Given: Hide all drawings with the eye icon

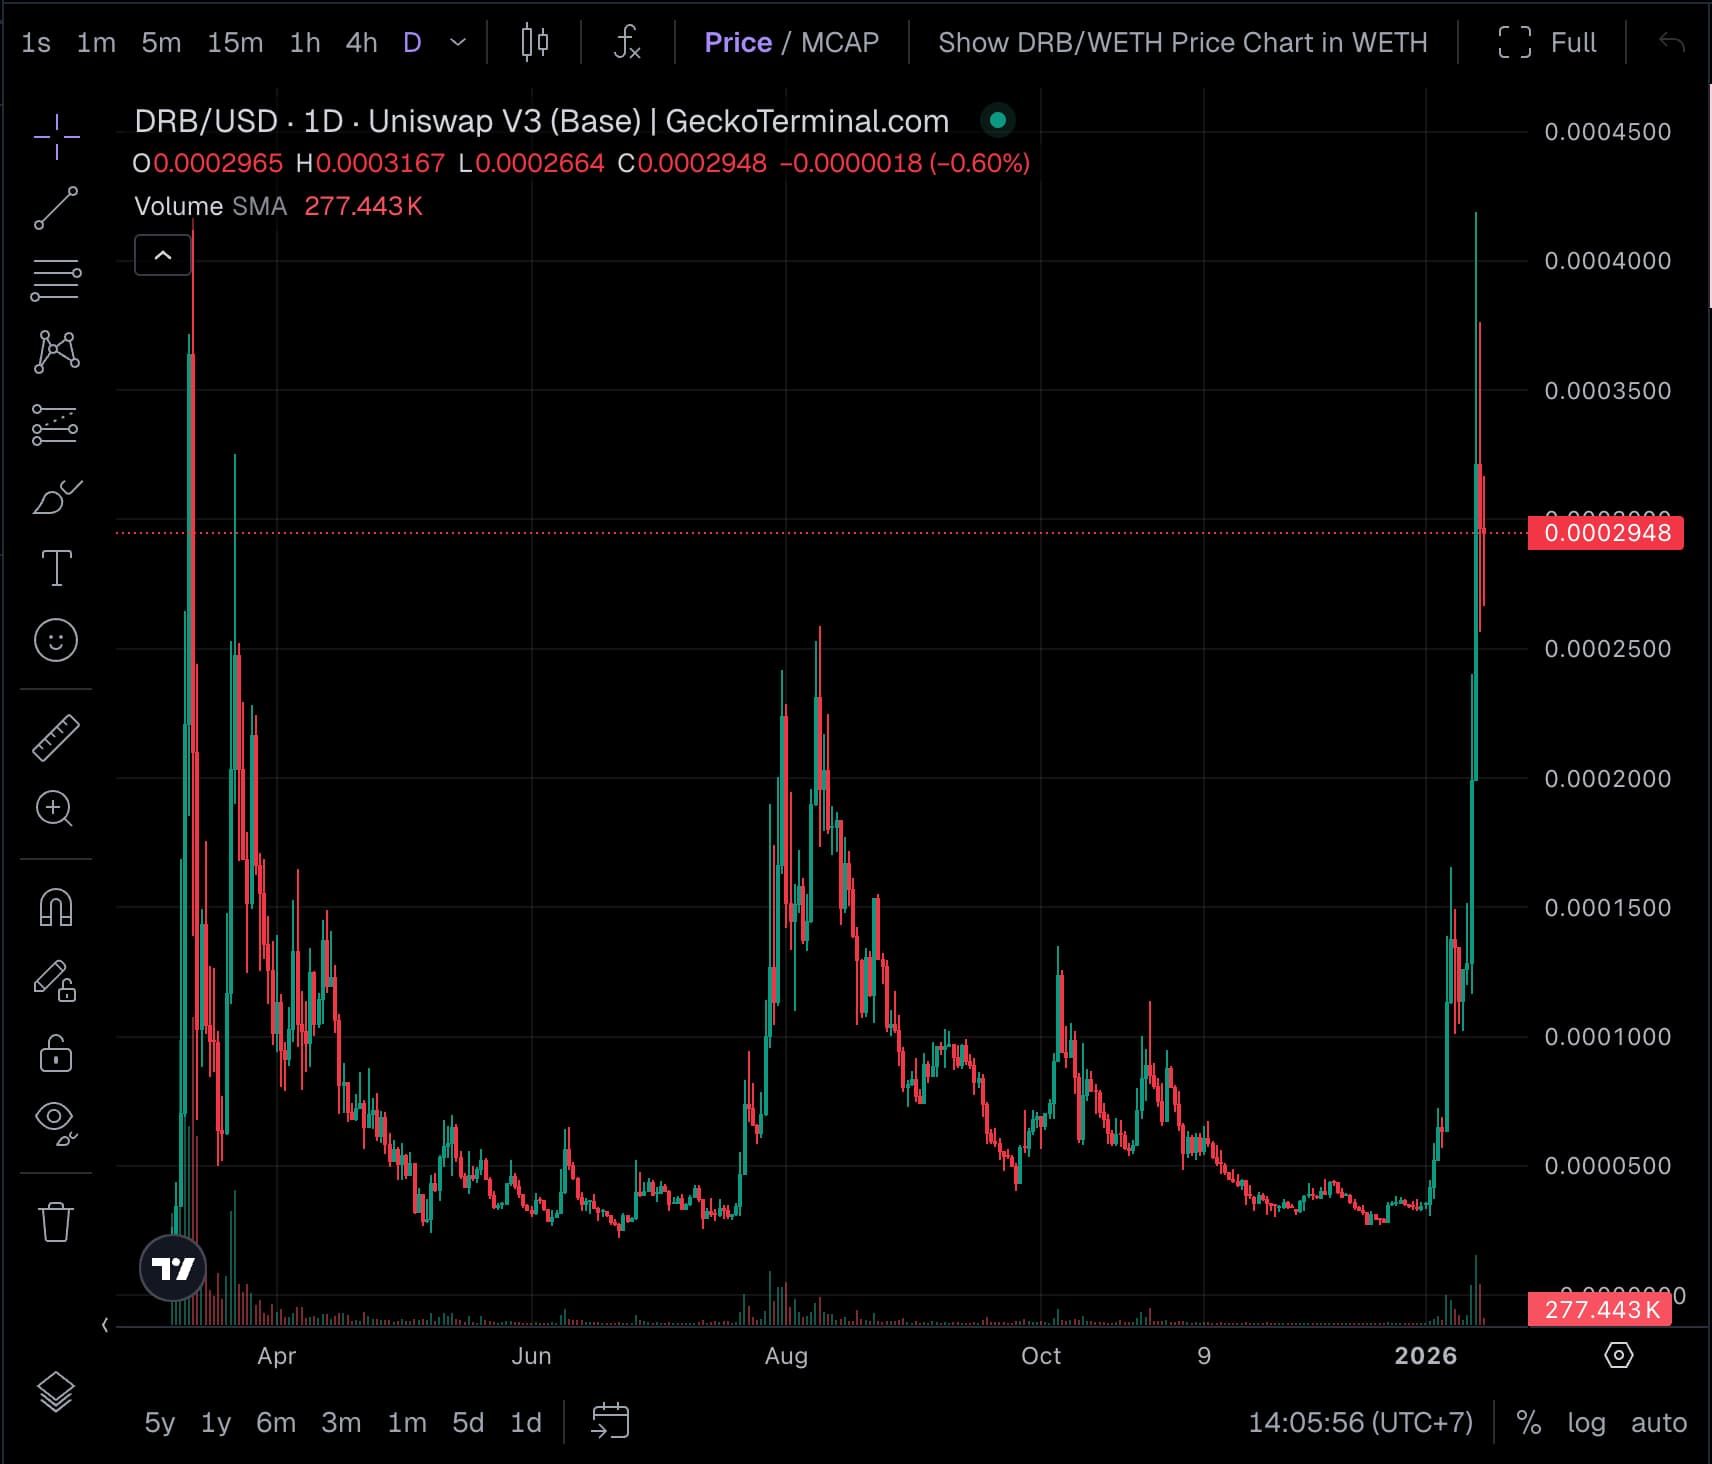Looking at the screenshot, I should tap(56, 1120).
